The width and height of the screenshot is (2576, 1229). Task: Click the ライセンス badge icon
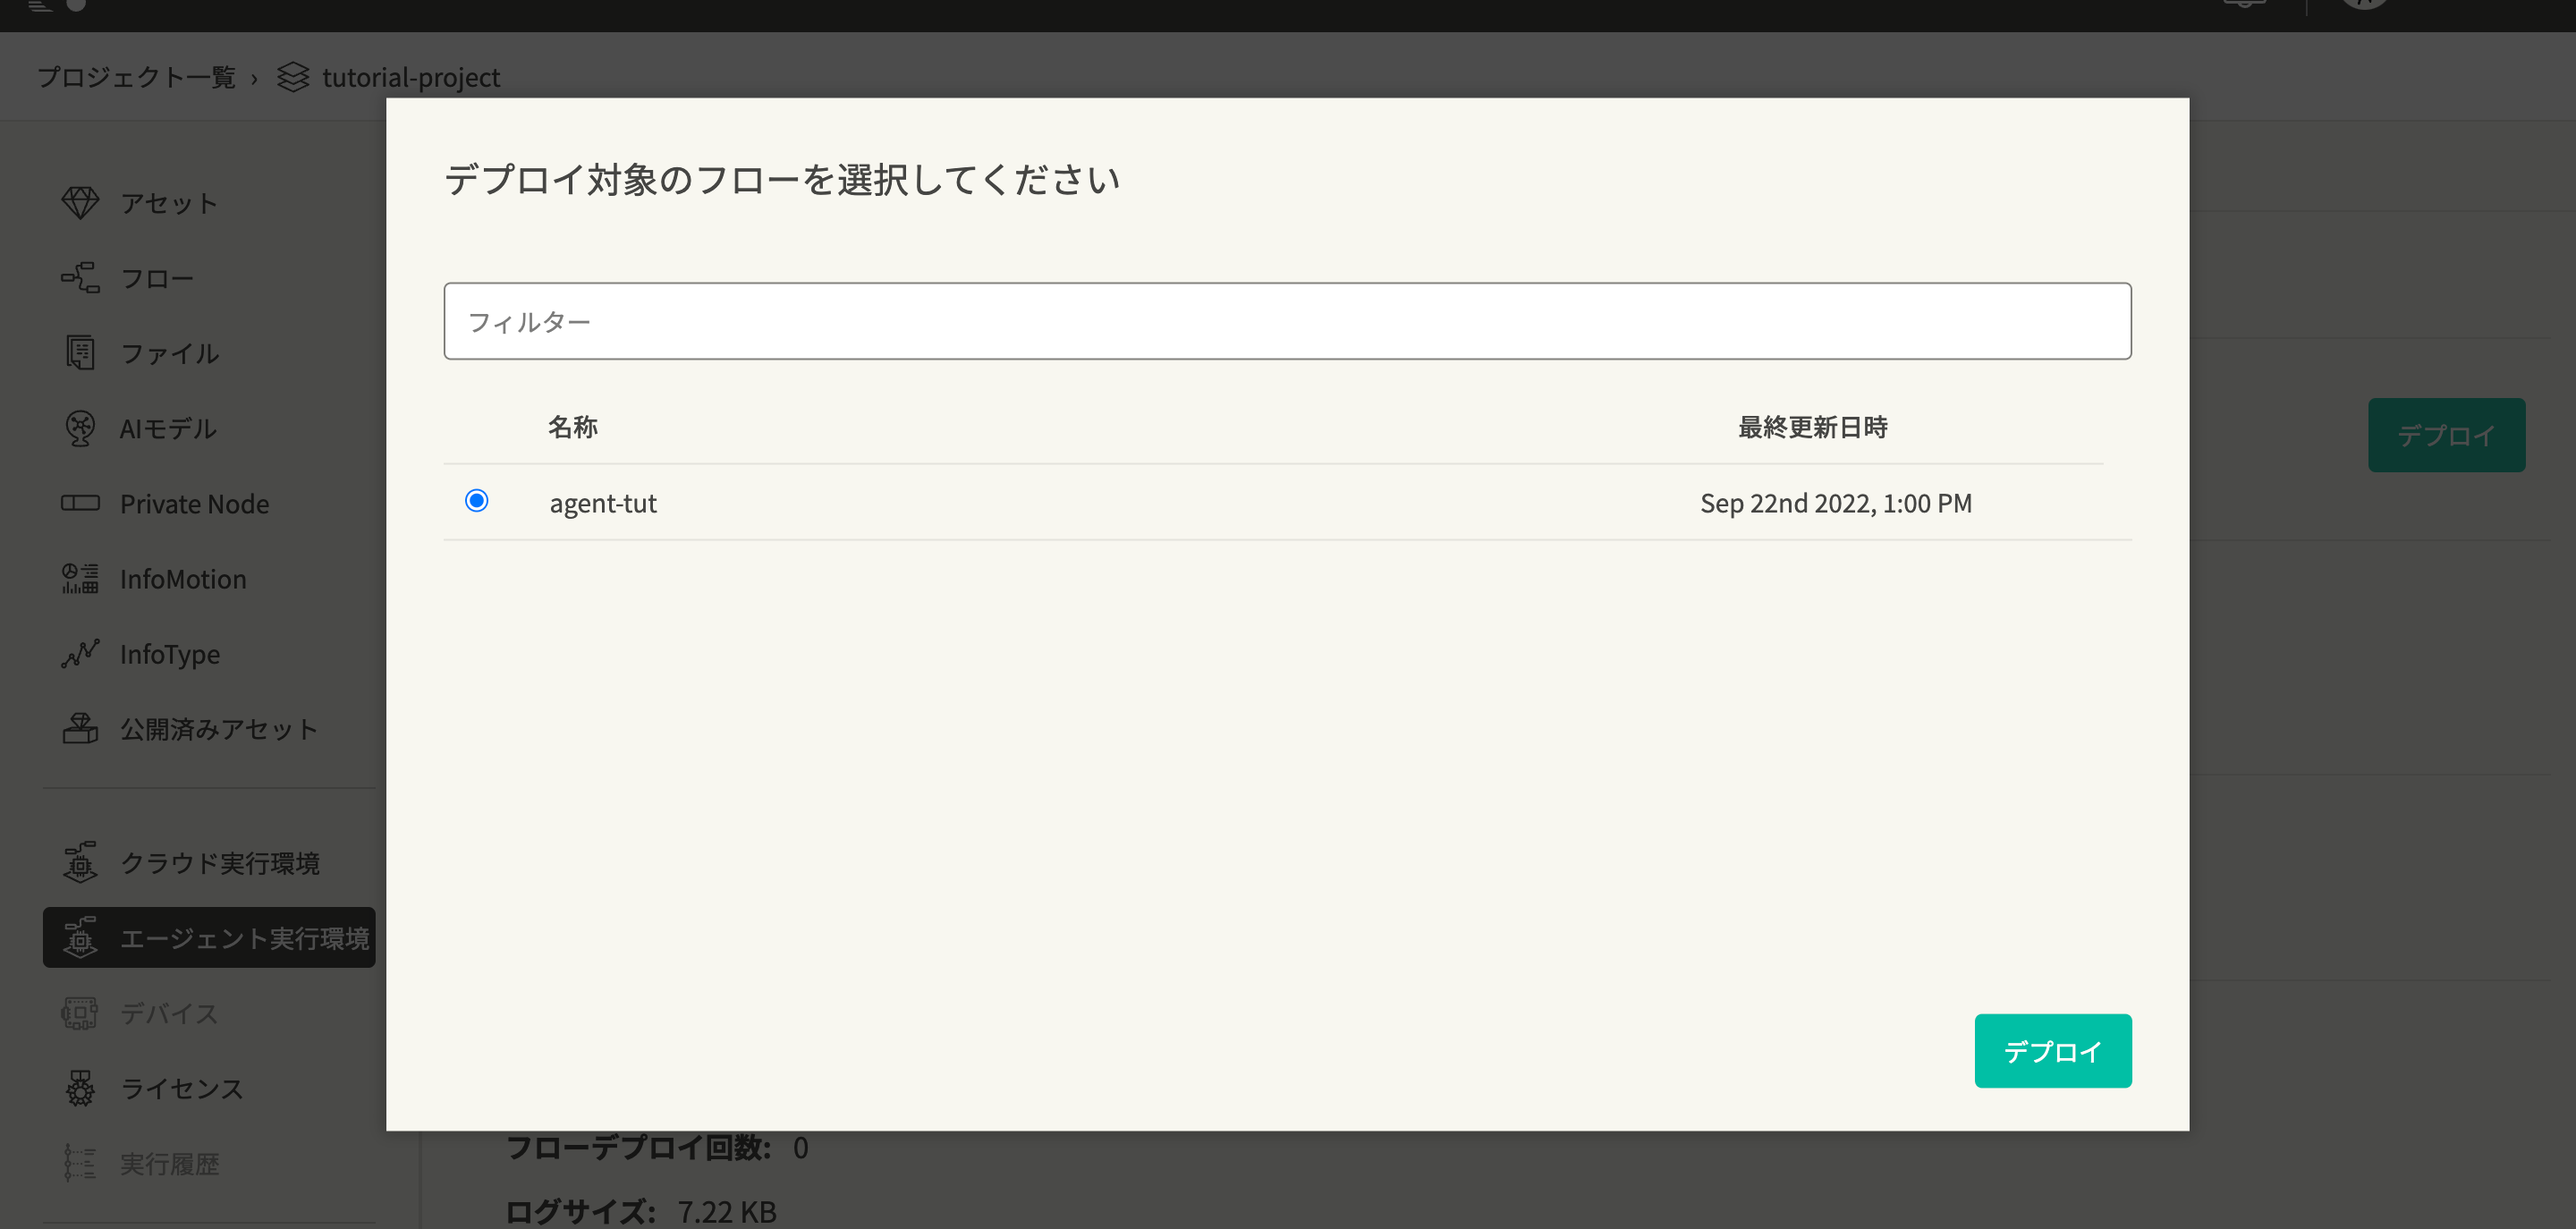(80, 1088)
